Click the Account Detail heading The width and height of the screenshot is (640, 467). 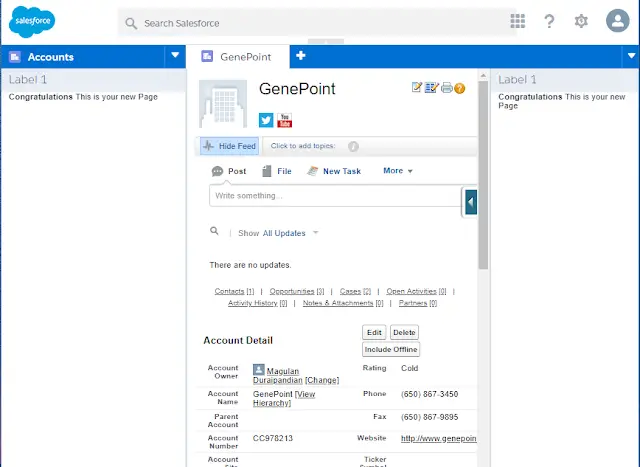click(238, 340)
